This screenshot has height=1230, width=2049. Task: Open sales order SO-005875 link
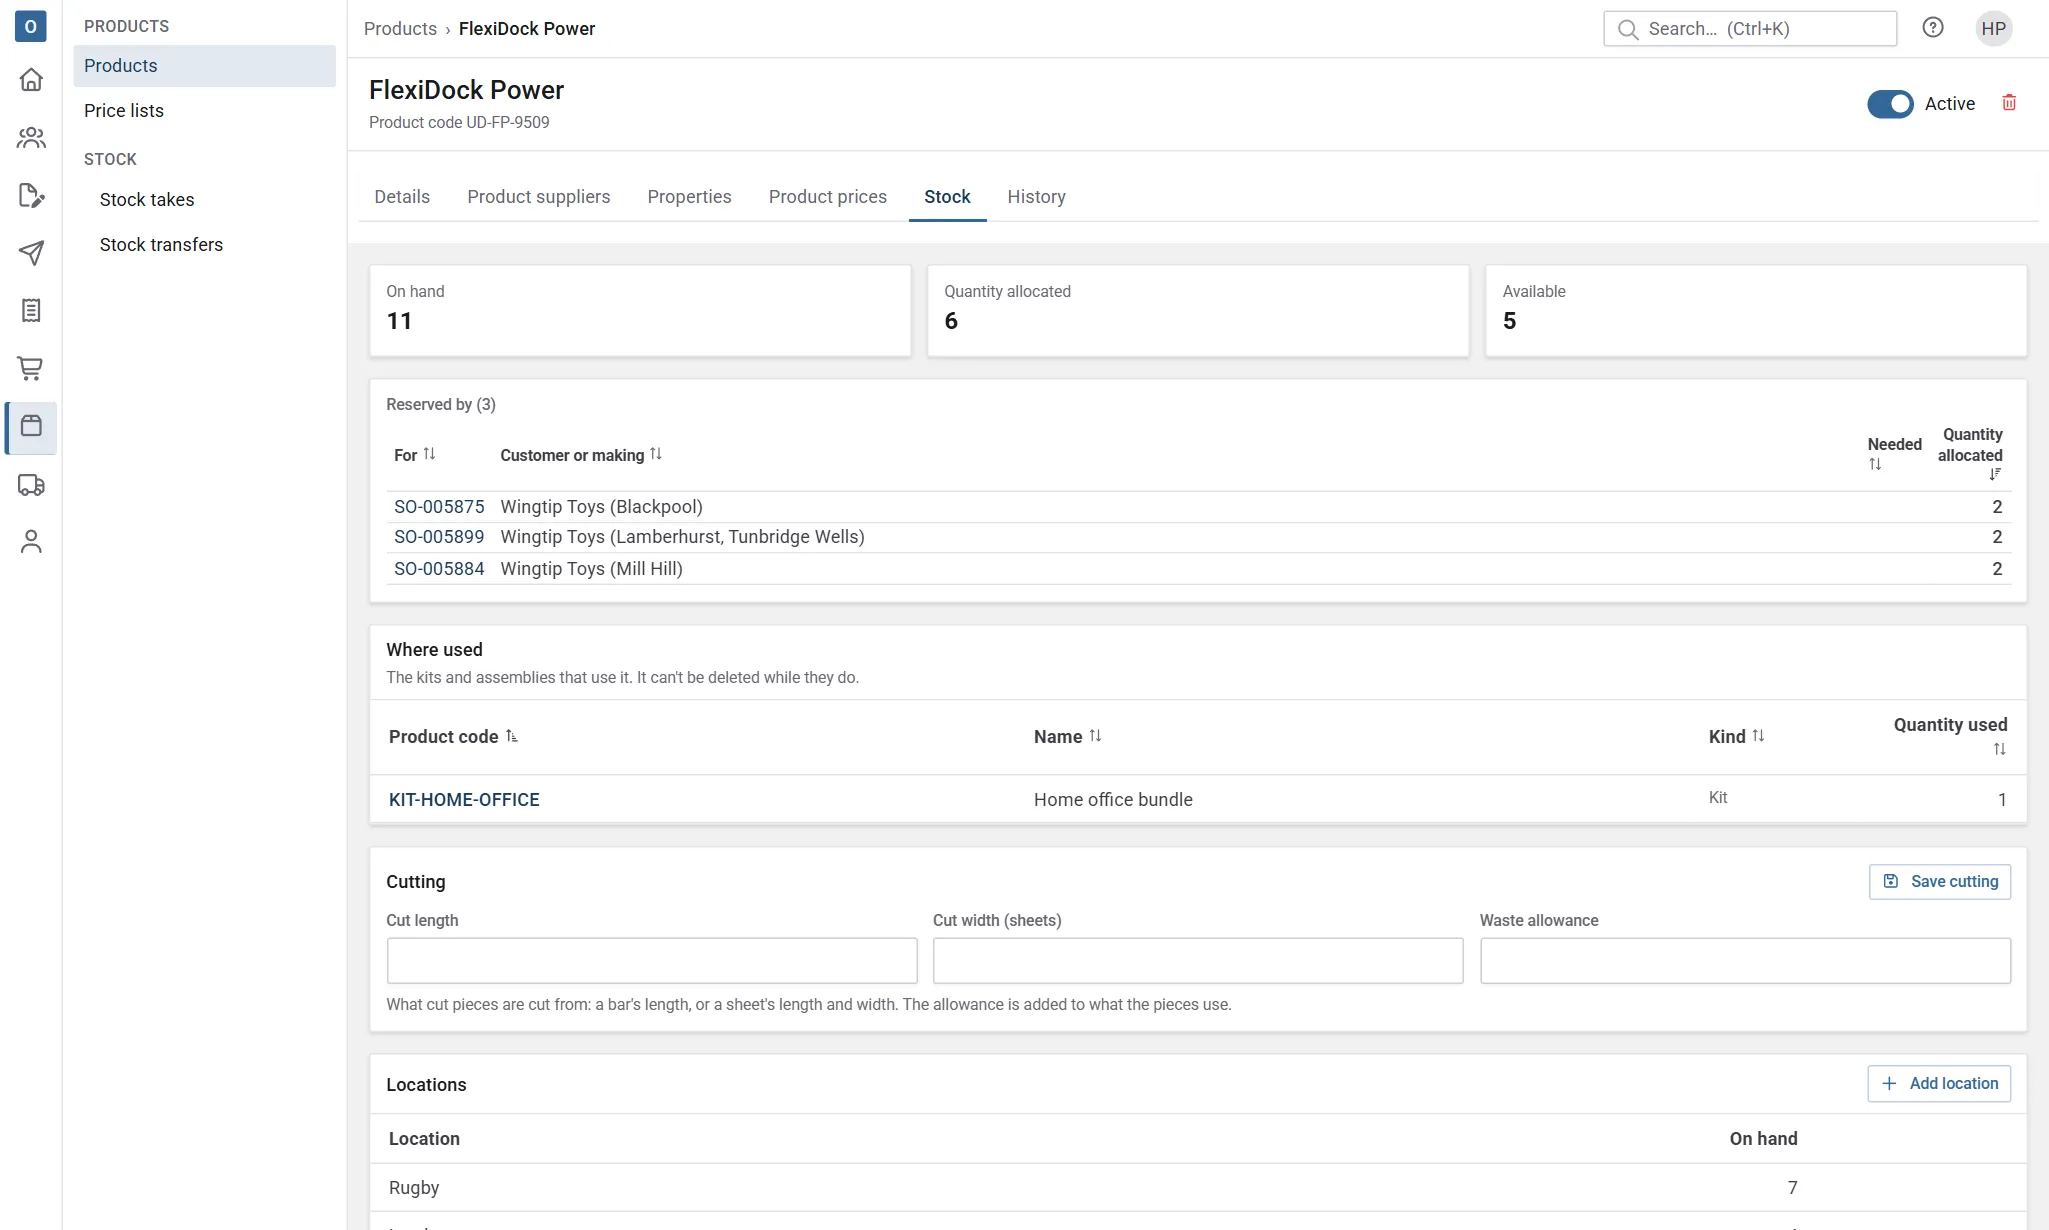pos(439,507)
